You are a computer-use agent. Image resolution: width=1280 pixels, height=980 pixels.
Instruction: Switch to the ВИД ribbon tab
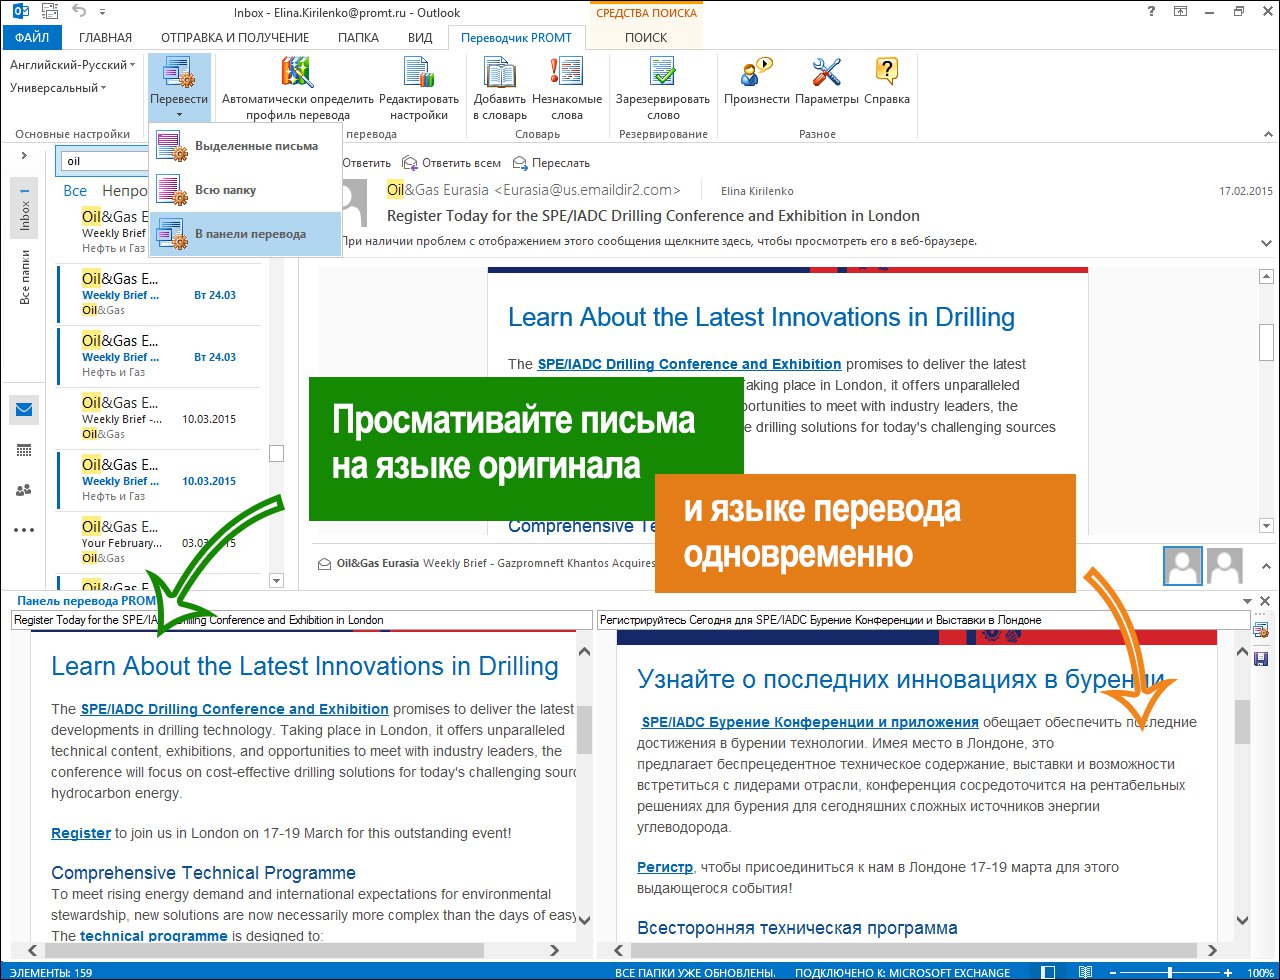pyautogui.click(x=420, y=38)
